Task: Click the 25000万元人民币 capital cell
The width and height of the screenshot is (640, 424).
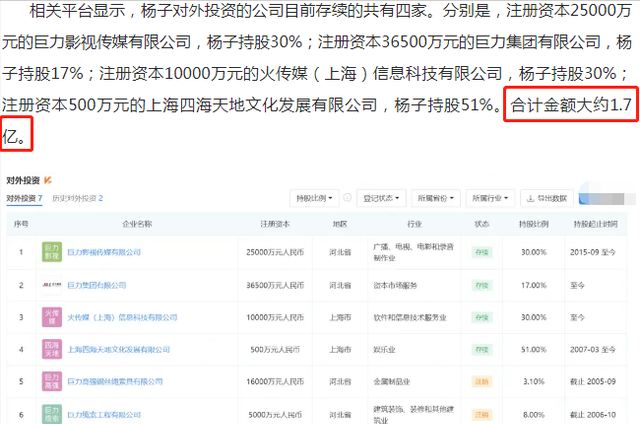Action: click(275, 252)
